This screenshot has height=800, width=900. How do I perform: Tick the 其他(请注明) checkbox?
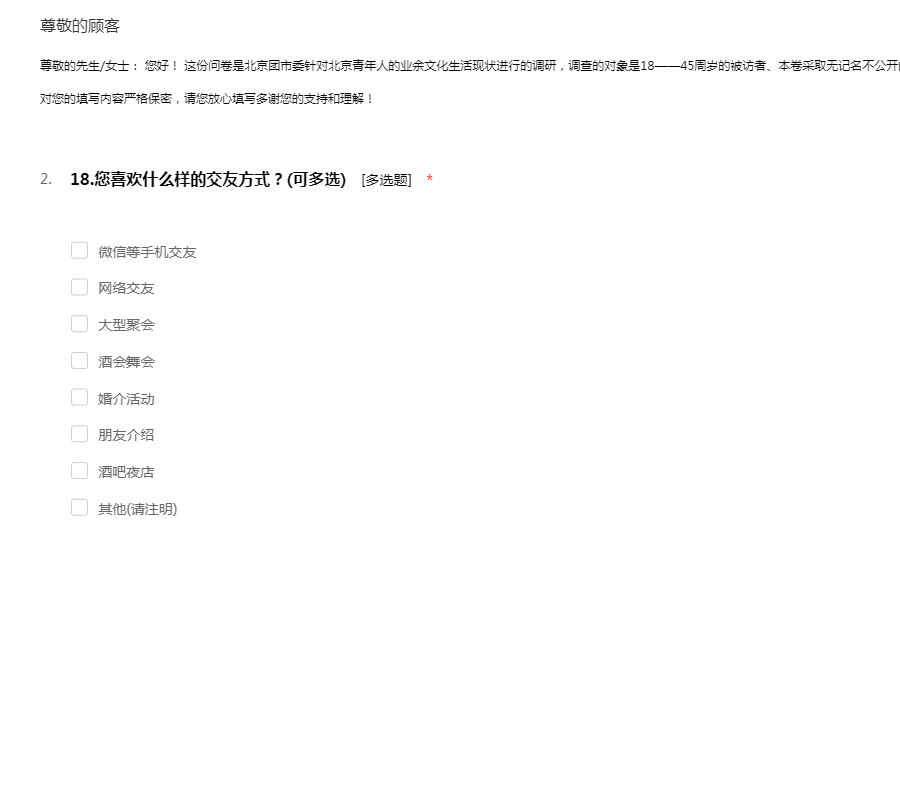tap(79, 508)
